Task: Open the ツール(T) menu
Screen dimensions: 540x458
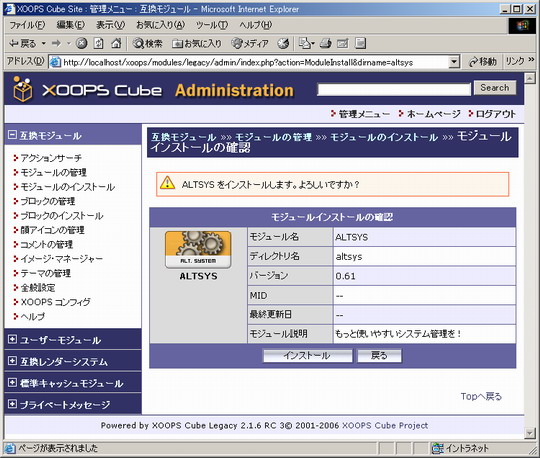Action: [212, 25]
